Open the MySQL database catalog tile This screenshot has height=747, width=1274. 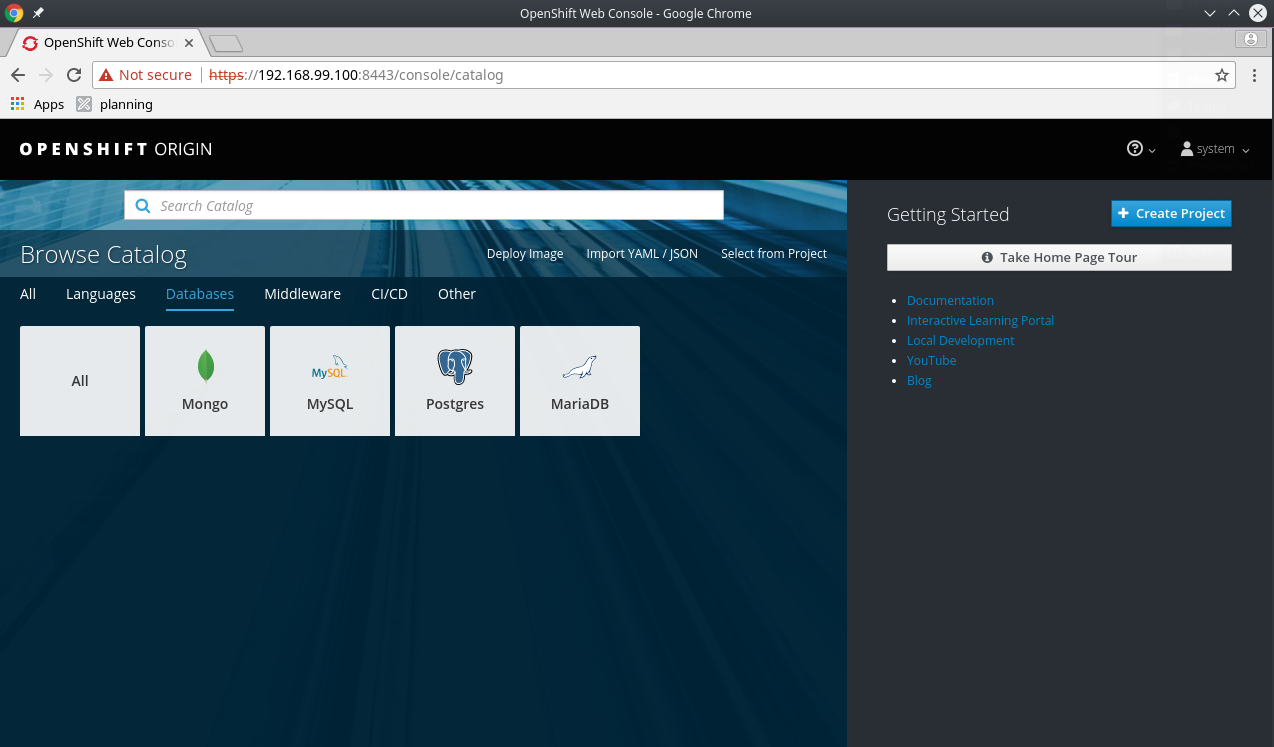(x=330, y=381)
